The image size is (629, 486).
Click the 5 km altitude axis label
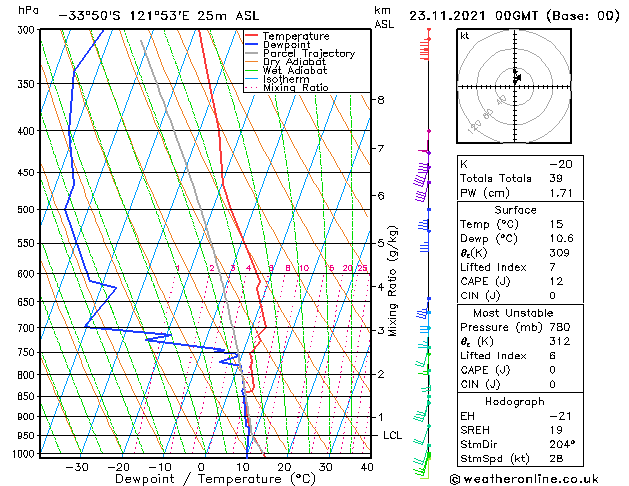381,243
